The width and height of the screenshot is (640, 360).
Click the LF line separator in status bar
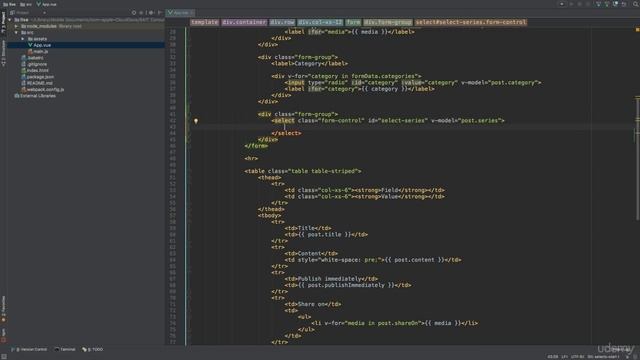pos(565,357)
